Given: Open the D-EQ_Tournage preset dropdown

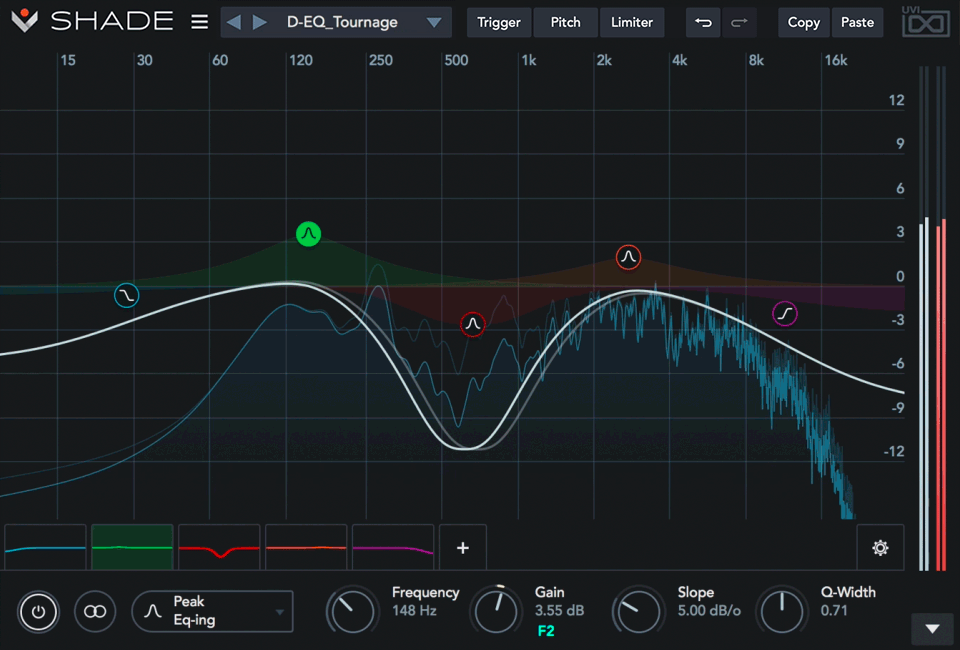Looking at the screenshot, I should click(433, 22).
